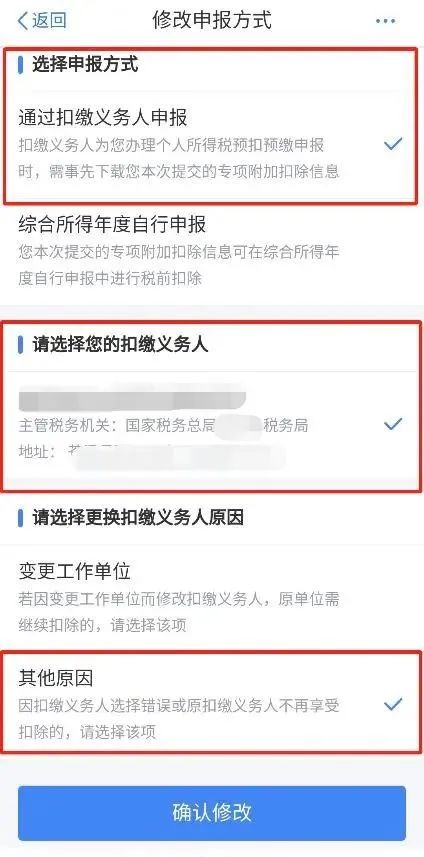Click the 确认修改 button

point(212,813)
